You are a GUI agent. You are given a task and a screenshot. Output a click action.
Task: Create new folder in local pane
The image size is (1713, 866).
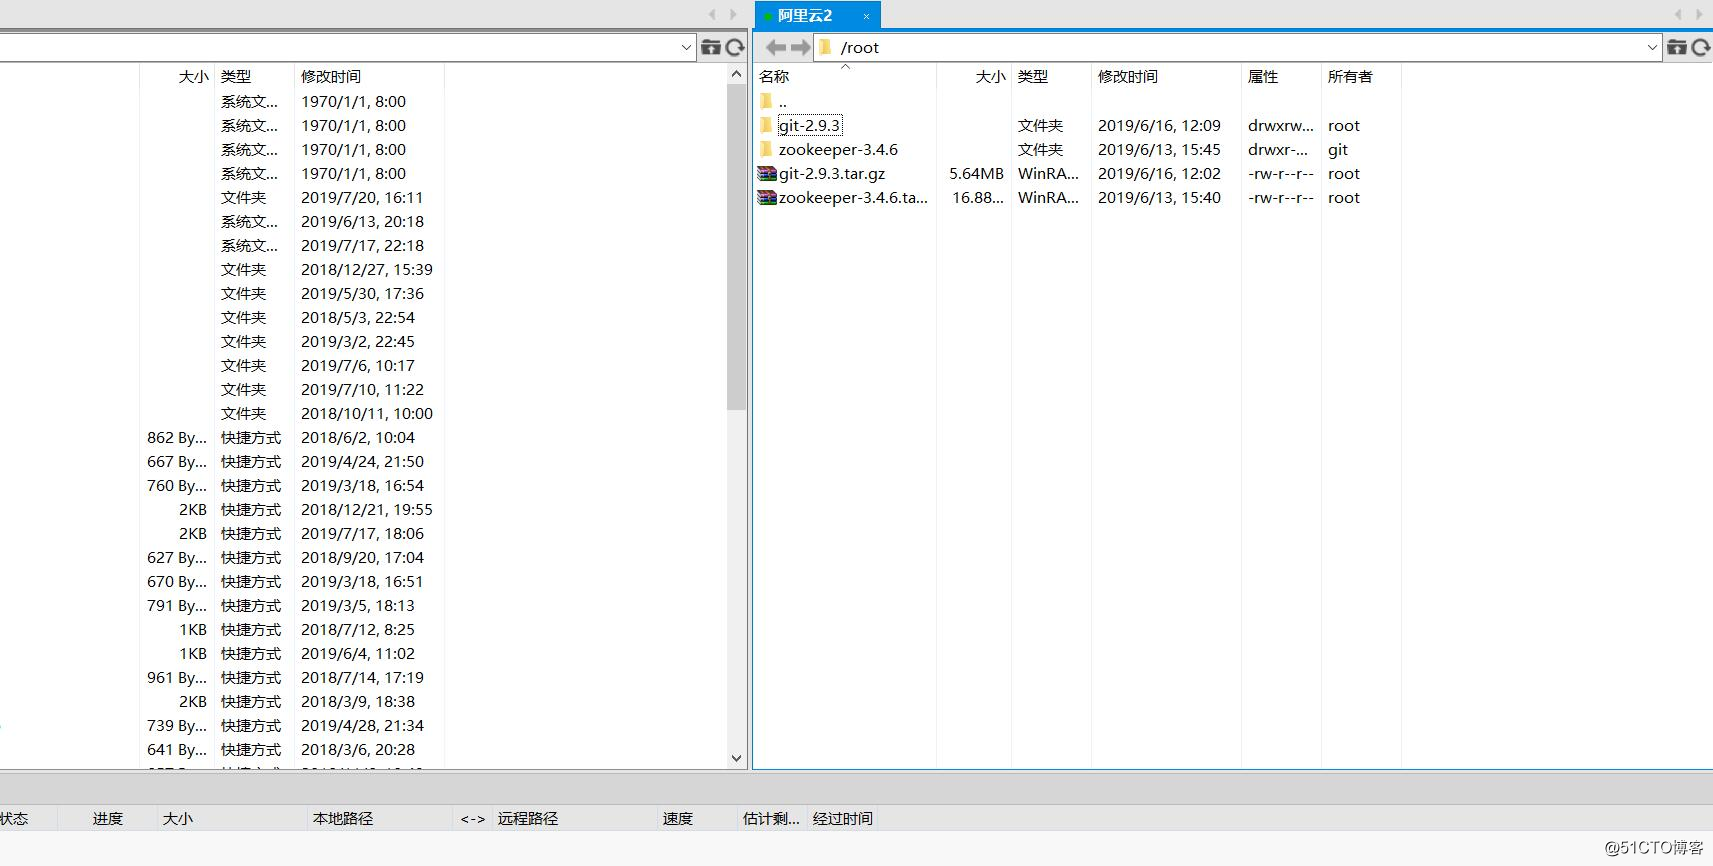point(711,47)
